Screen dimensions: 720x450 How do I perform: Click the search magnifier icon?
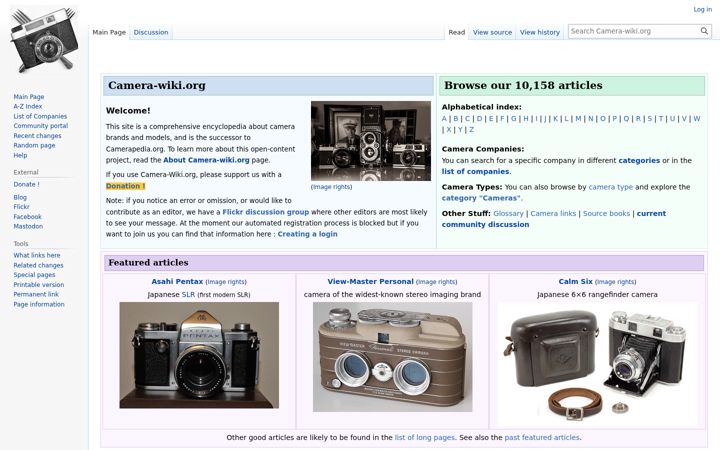(x=704, y=31)
